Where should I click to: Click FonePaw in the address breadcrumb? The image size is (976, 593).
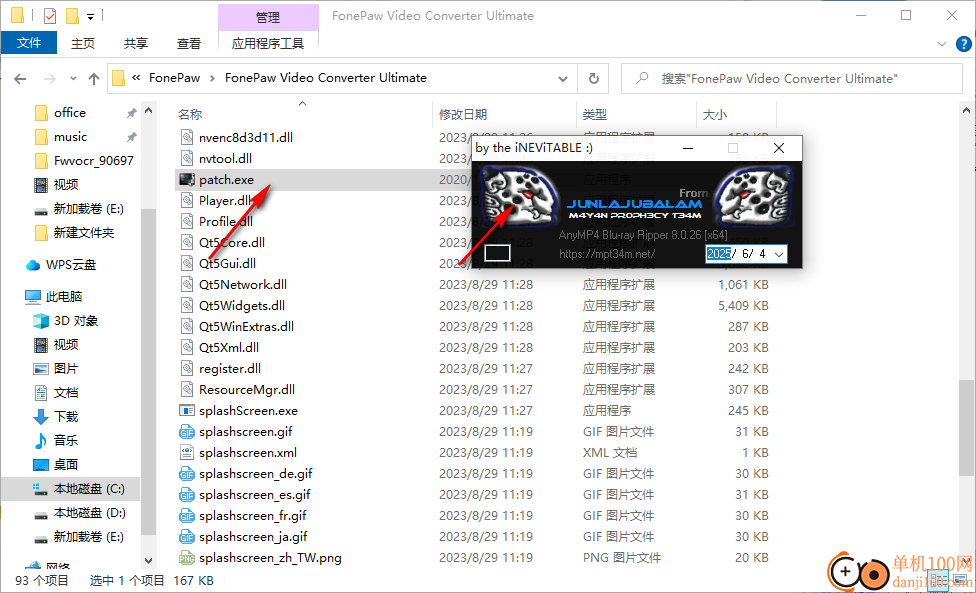[174, 78]
